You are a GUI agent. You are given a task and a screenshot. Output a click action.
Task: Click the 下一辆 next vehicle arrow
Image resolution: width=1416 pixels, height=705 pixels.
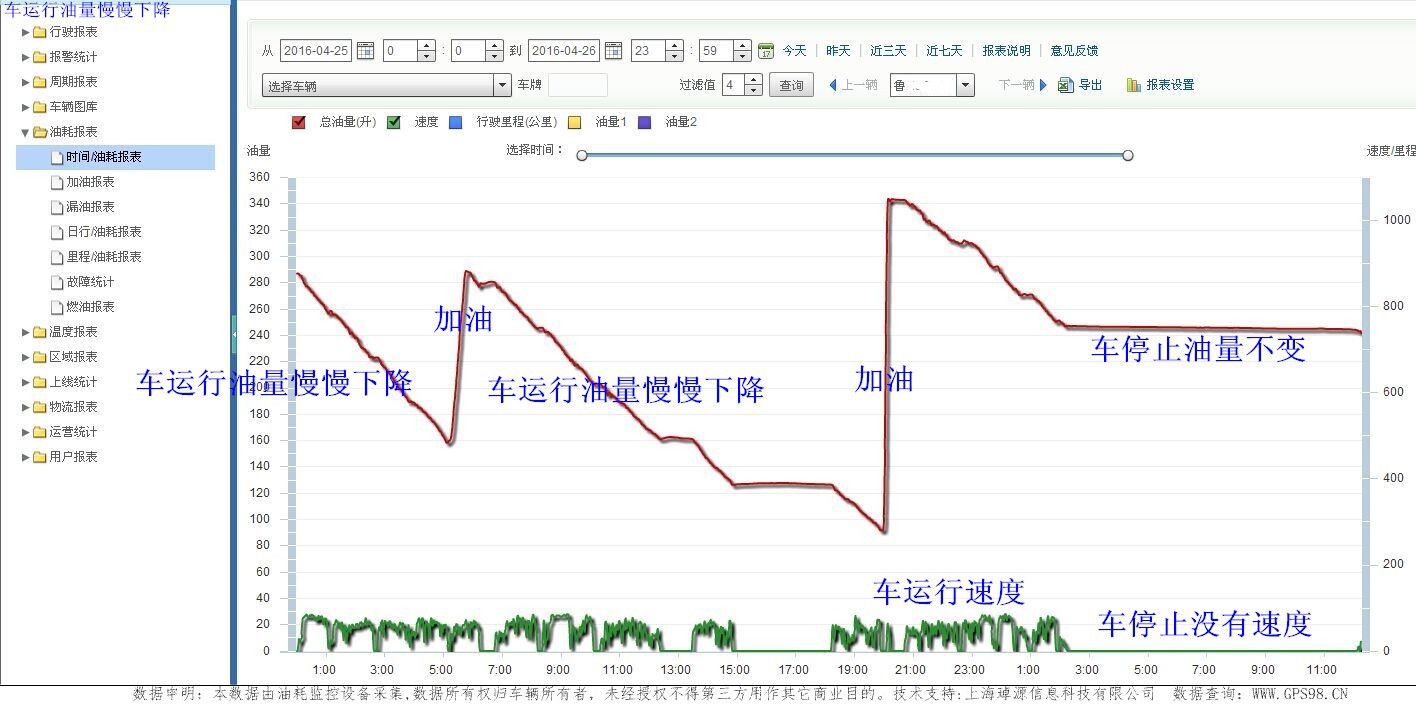click(1043, 85)
